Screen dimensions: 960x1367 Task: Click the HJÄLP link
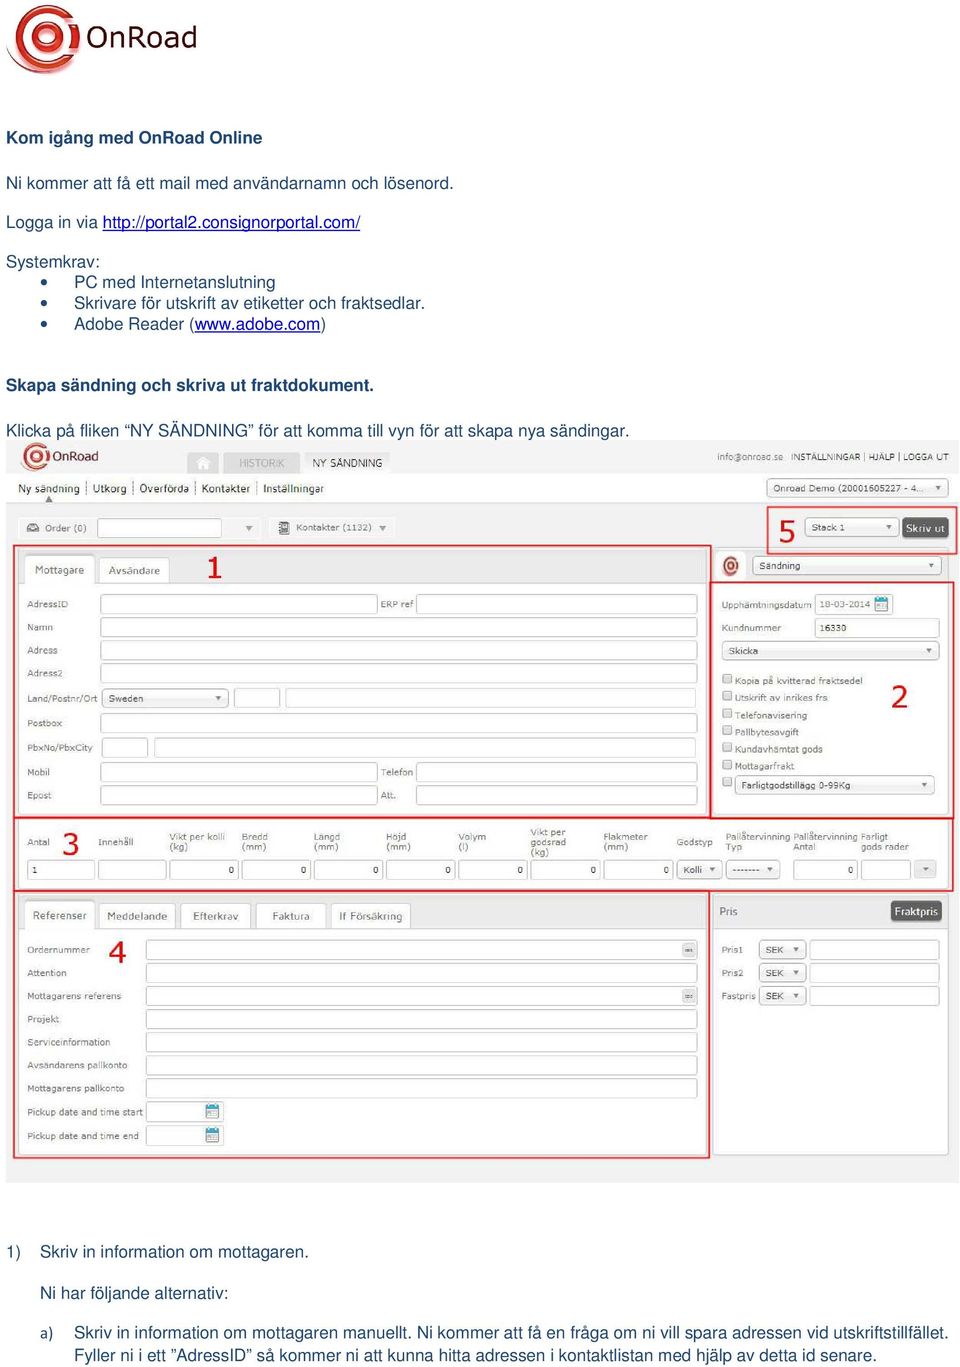point(881,456)
